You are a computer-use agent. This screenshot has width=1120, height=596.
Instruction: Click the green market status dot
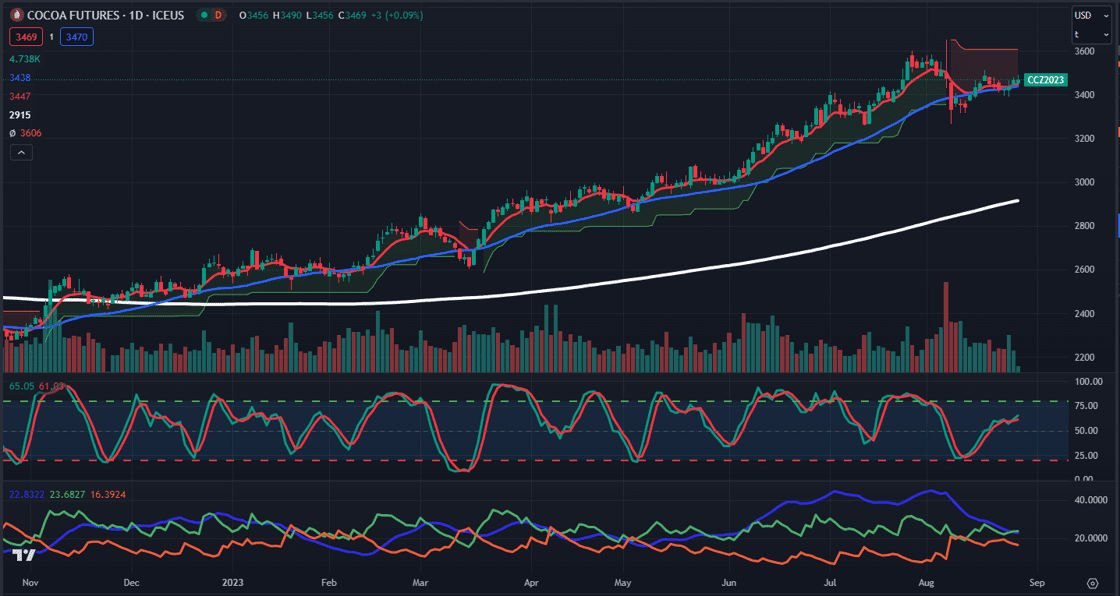click(204, 14)
